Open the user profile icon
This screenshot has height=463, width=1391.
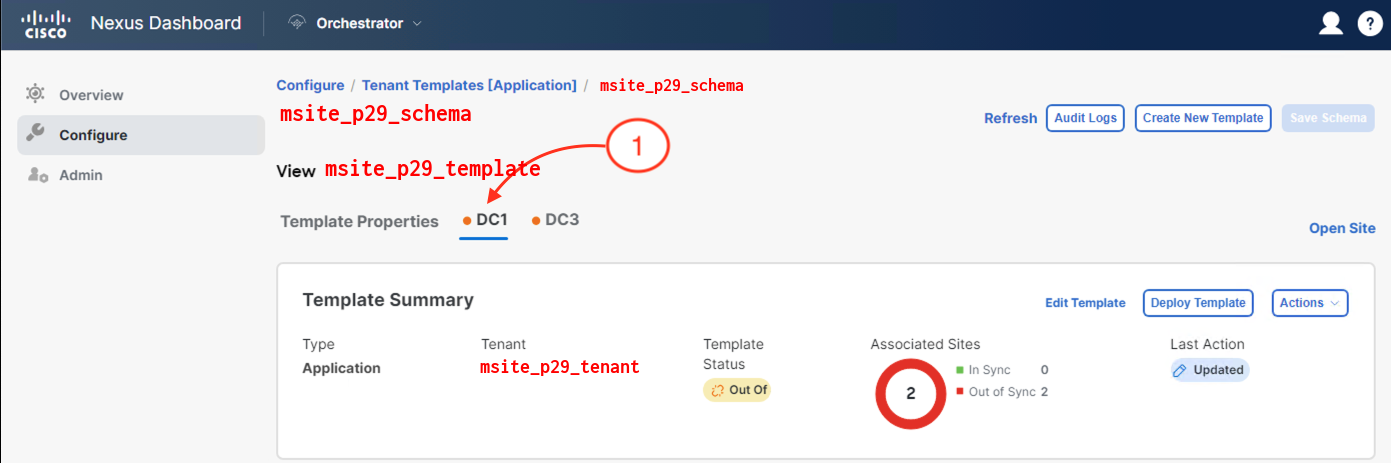(x=1330, y=24)
